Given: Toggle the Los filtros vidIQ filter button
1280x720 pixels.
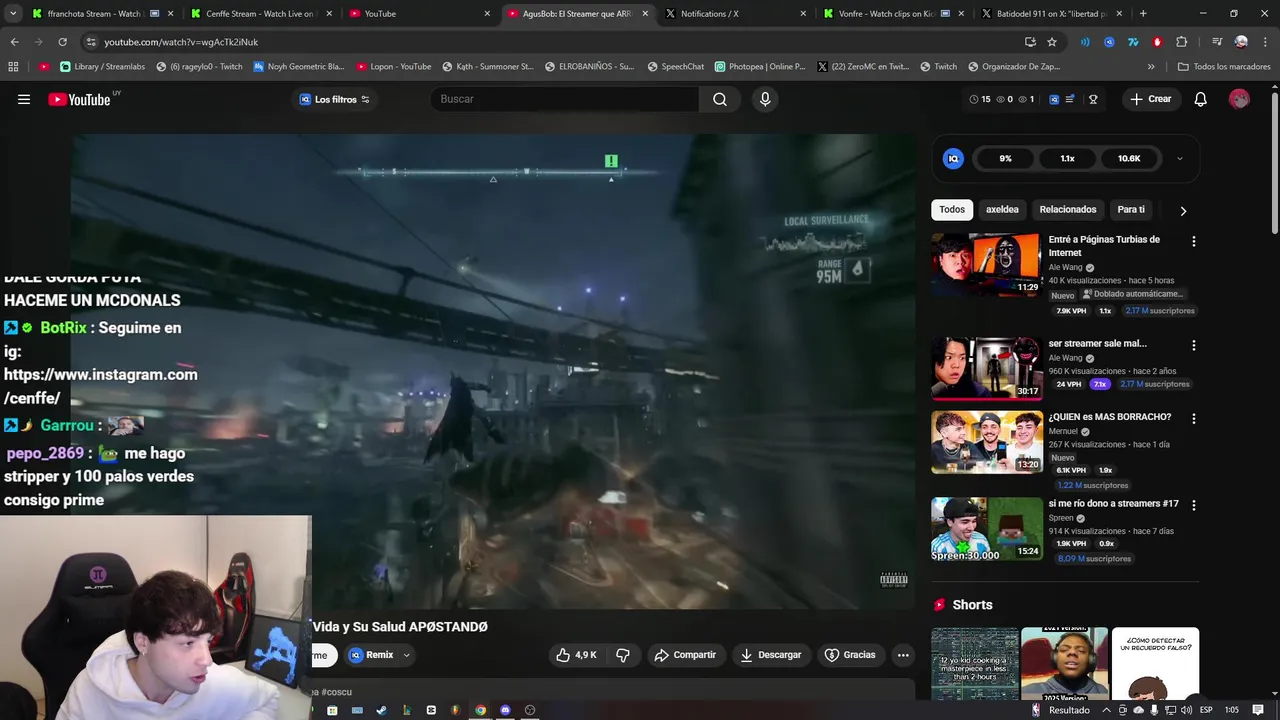Looking at the screenshot, I should tap(335, 99).
